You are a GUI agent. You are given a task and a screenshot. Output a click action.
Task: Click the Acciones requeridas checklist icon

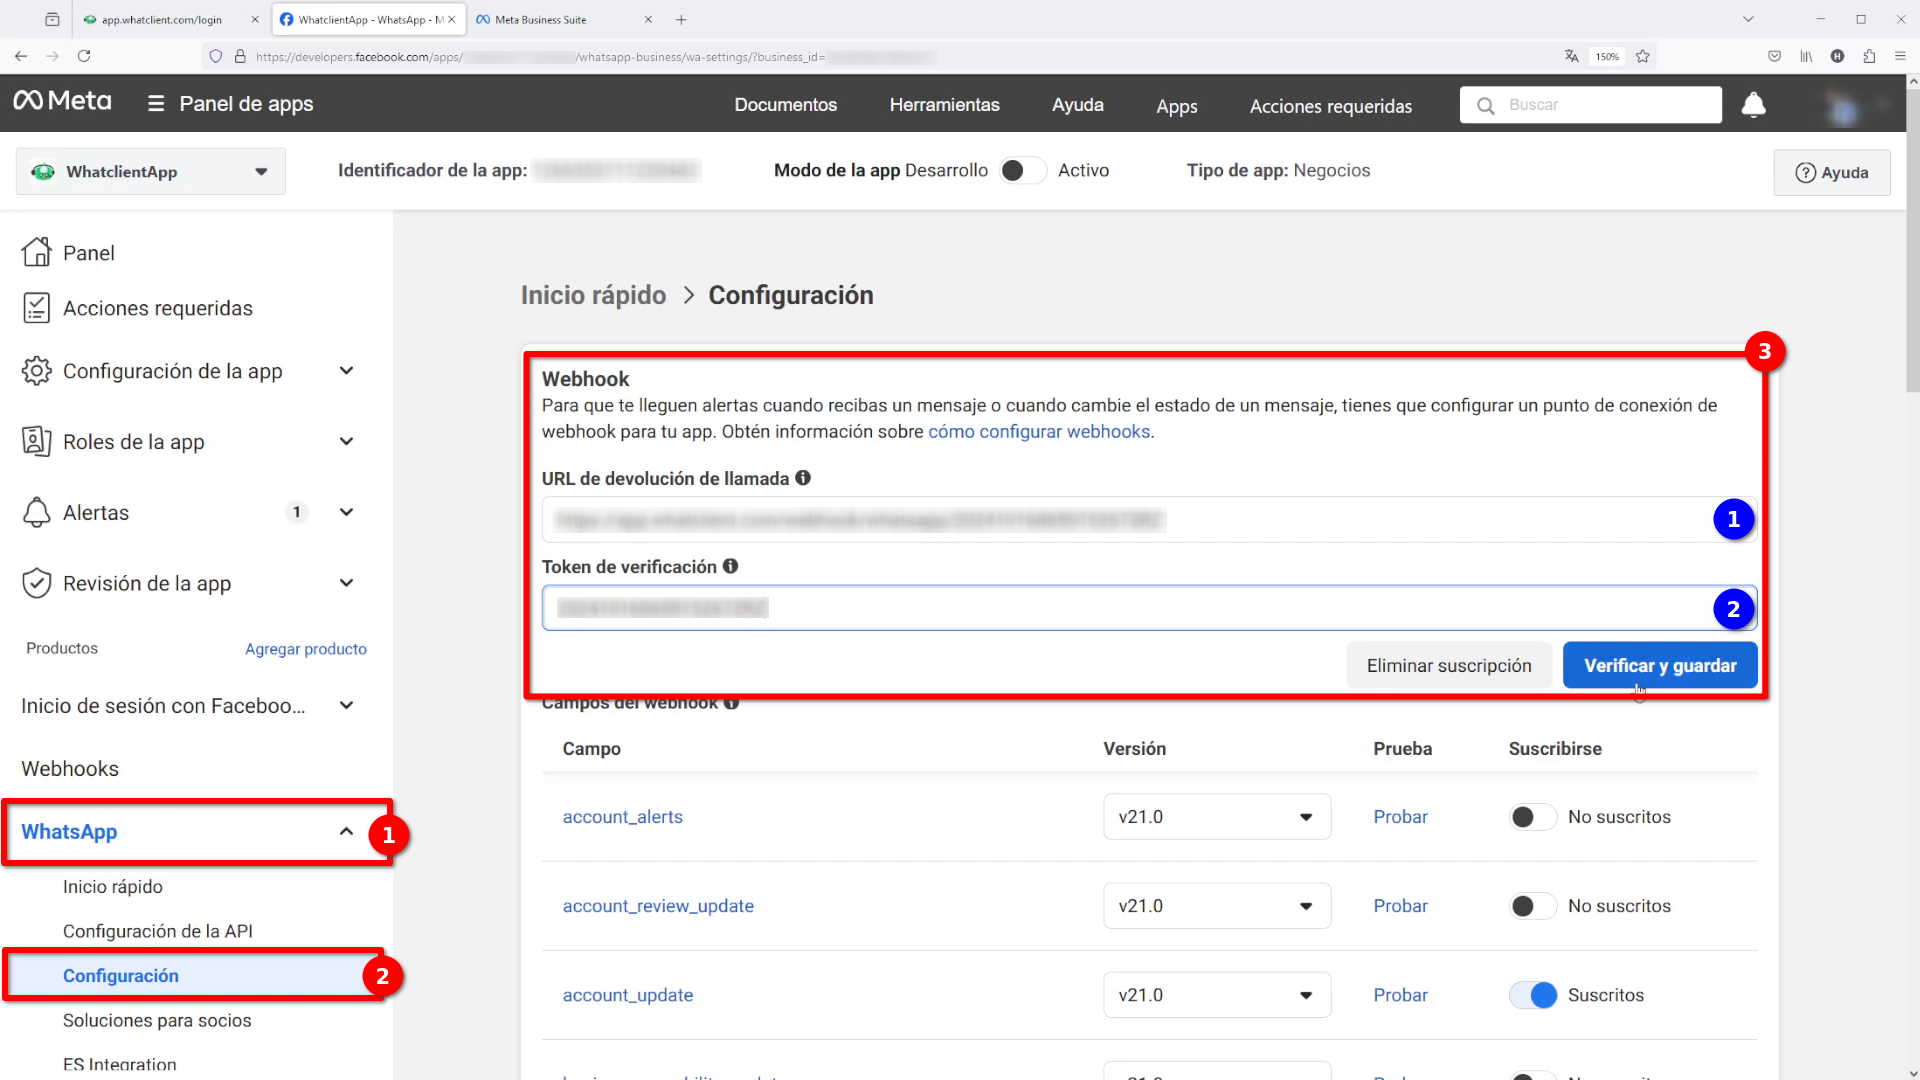pos(37,308)
